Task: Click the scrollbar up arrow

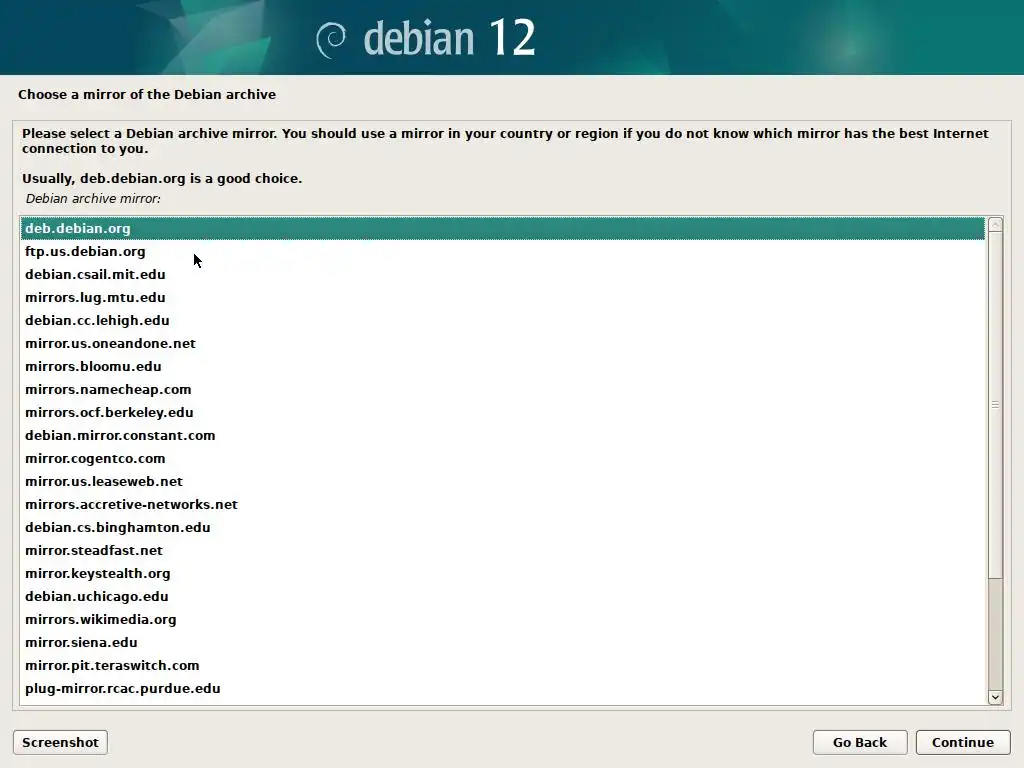Action: (995, 225)
